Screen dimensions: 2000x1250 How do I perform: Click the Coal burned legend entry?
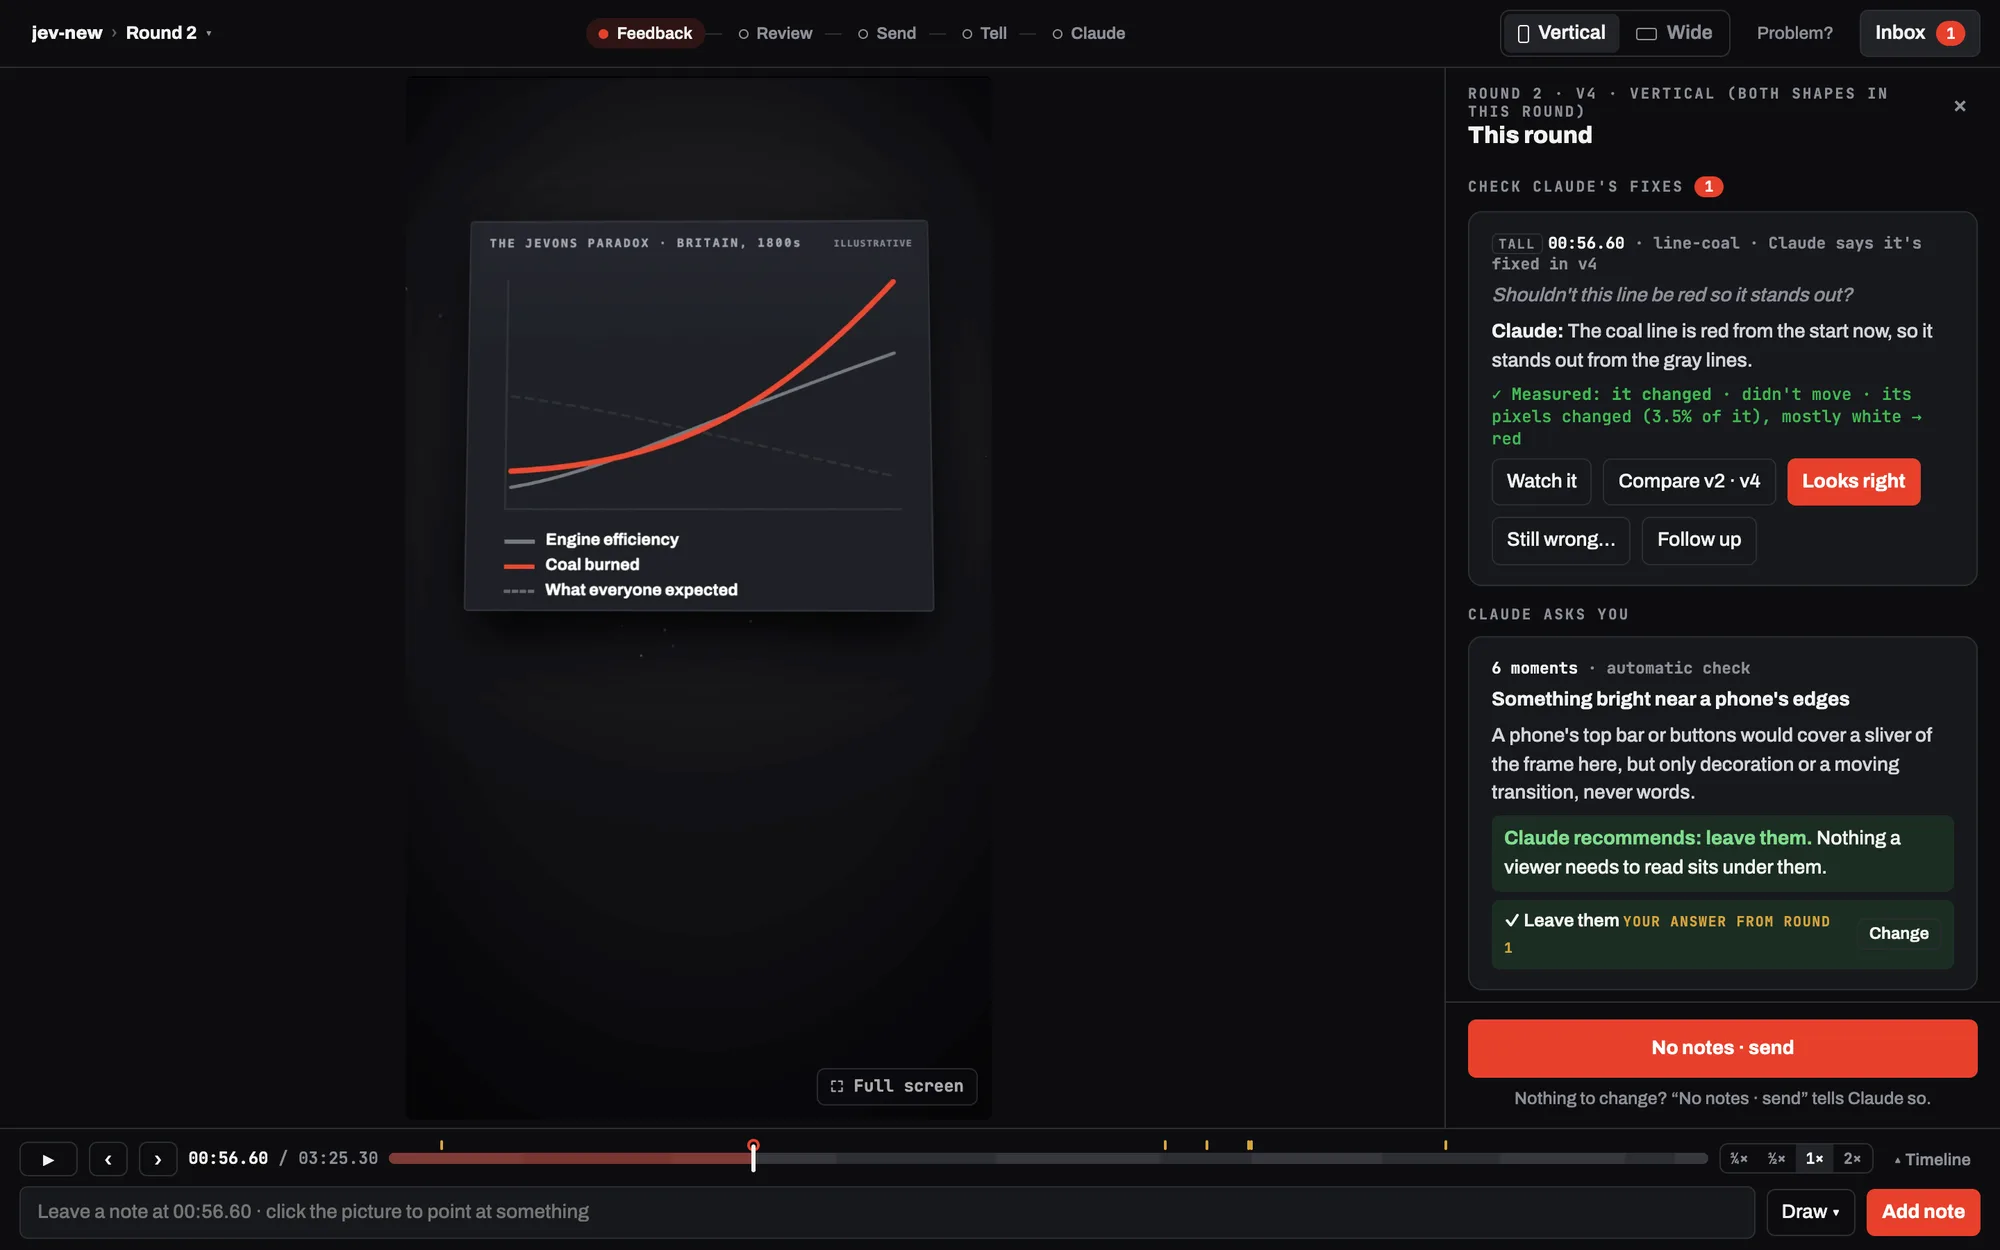click(x=571, y=565)
